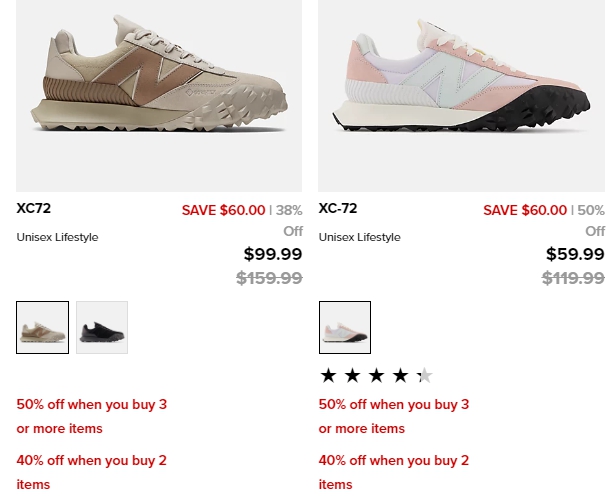
Task: Click the crossed-out $119.99 original price
Action: [573, 278]
